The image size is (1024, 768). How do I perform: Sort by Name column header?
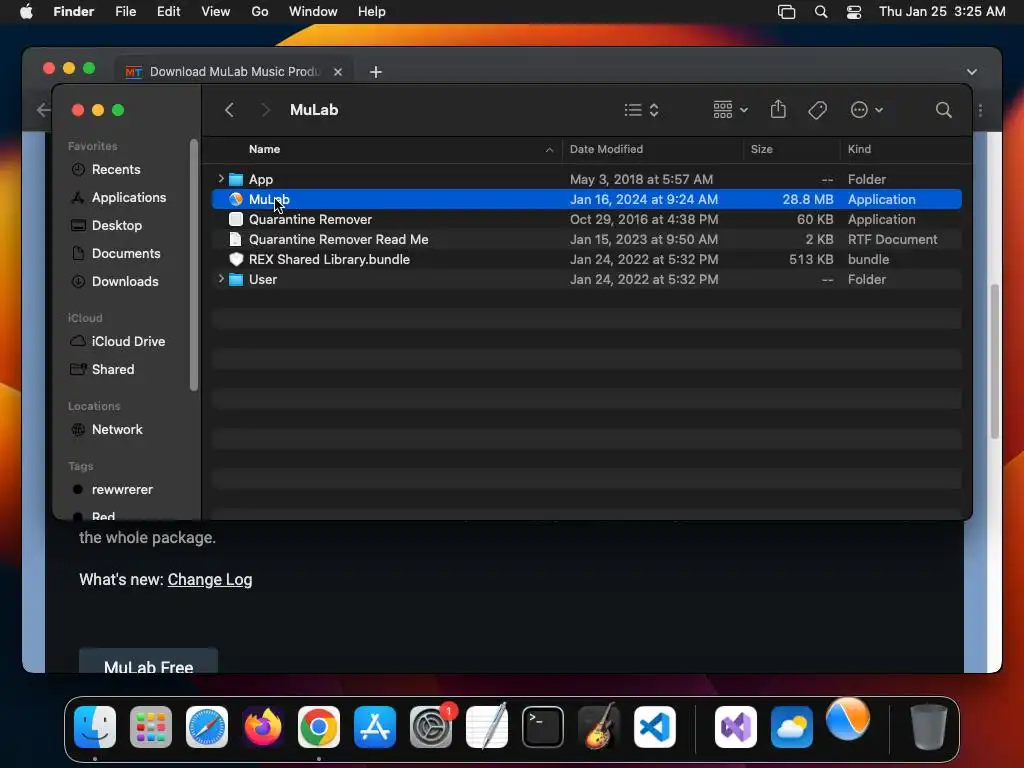point(264,149)
